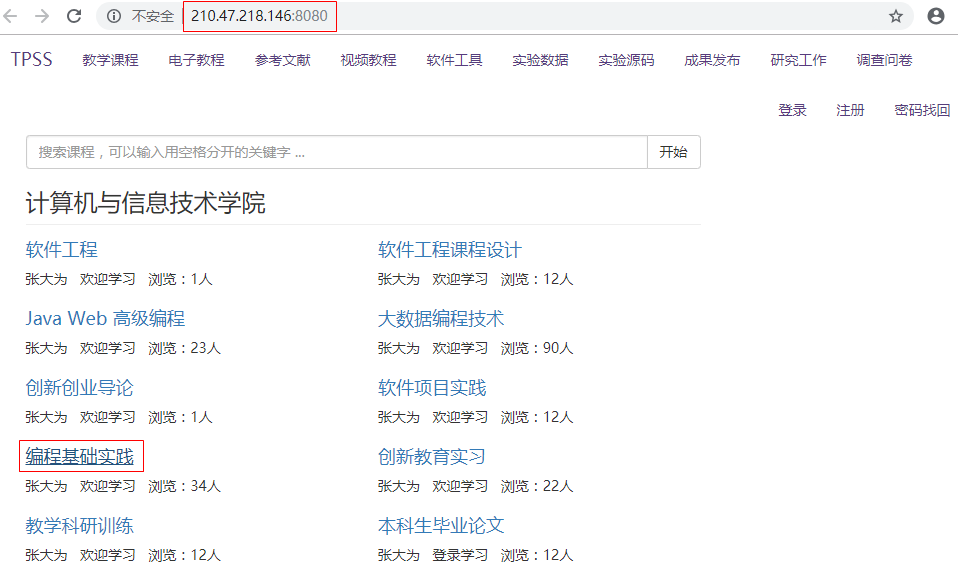Image resolution: width=958 pixels, height=585 pixels.
Task: Open the browser profile avatar icon
Action: coord(935,16)
